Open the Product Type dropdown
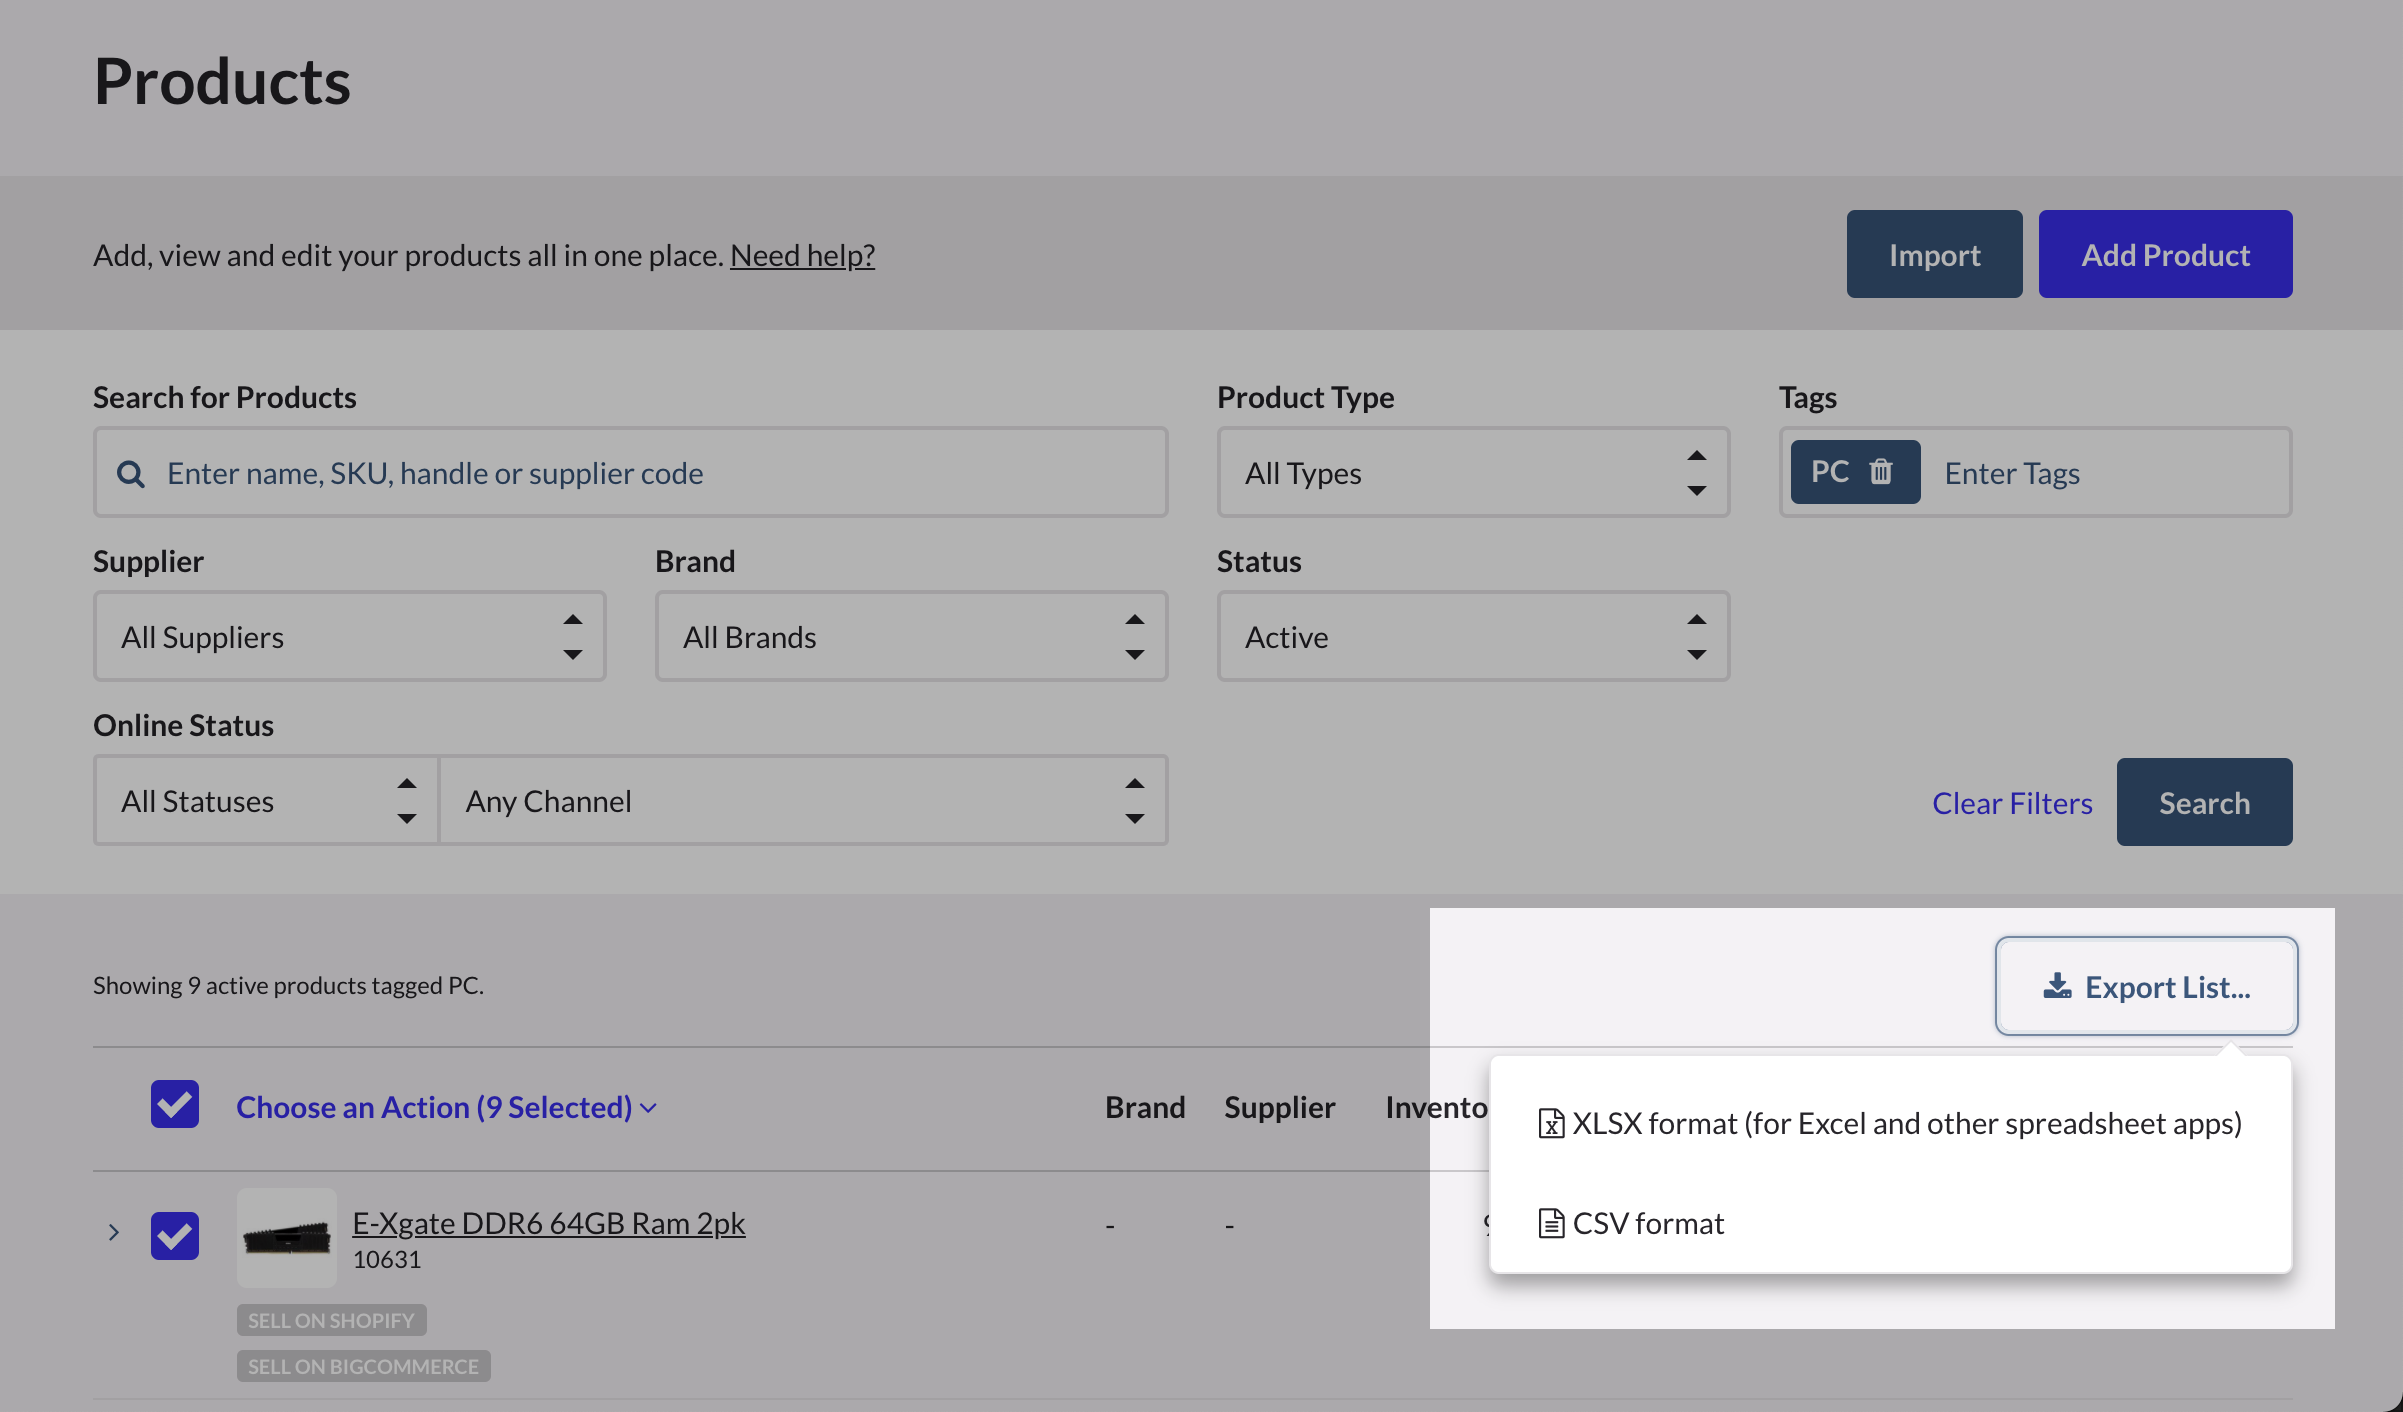Viewport: 2403px width, 1412px height. [1472, 473]
